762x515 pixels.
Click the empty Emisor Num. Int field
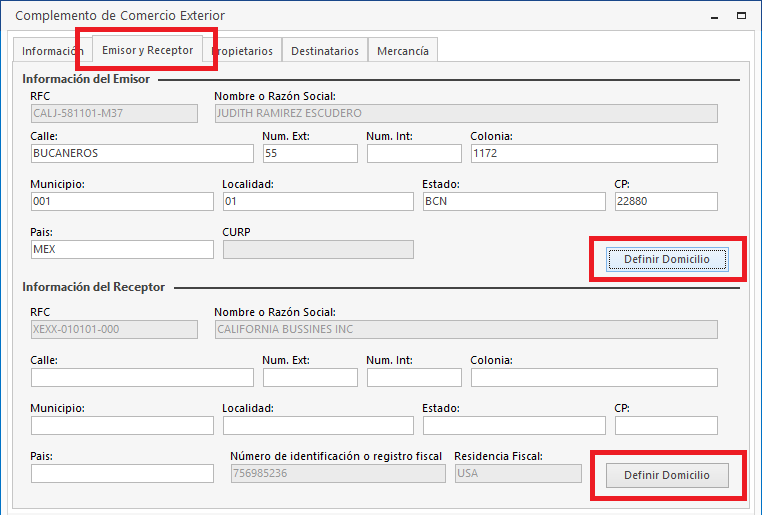click(414, 154)
